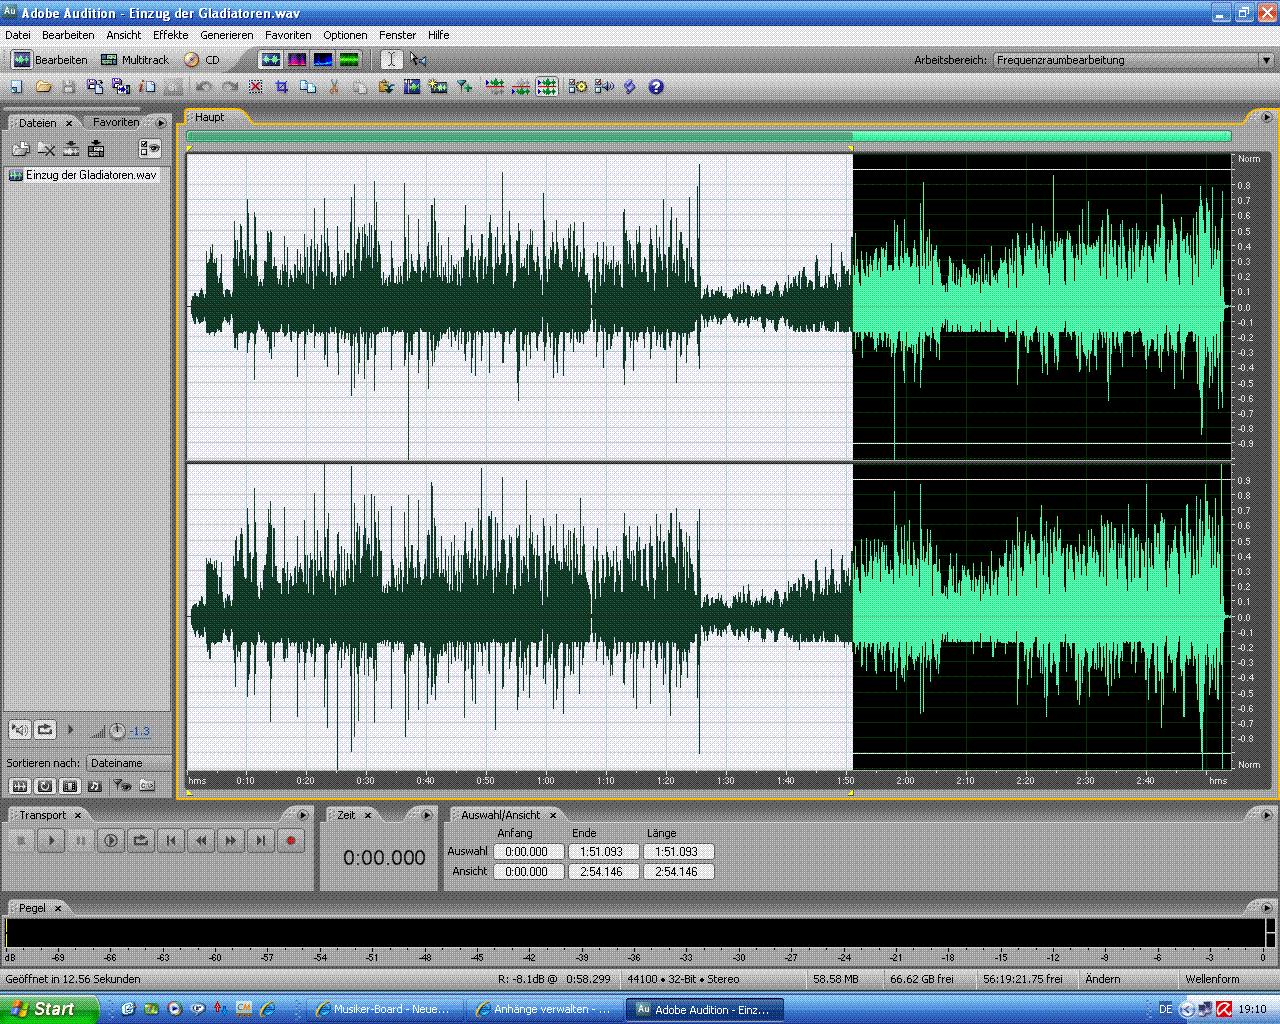The height and width of the screenshot is (1024, 1280).
Task: Select spectral phase display button
Action: pyautogui.click(x=349, y=60)
